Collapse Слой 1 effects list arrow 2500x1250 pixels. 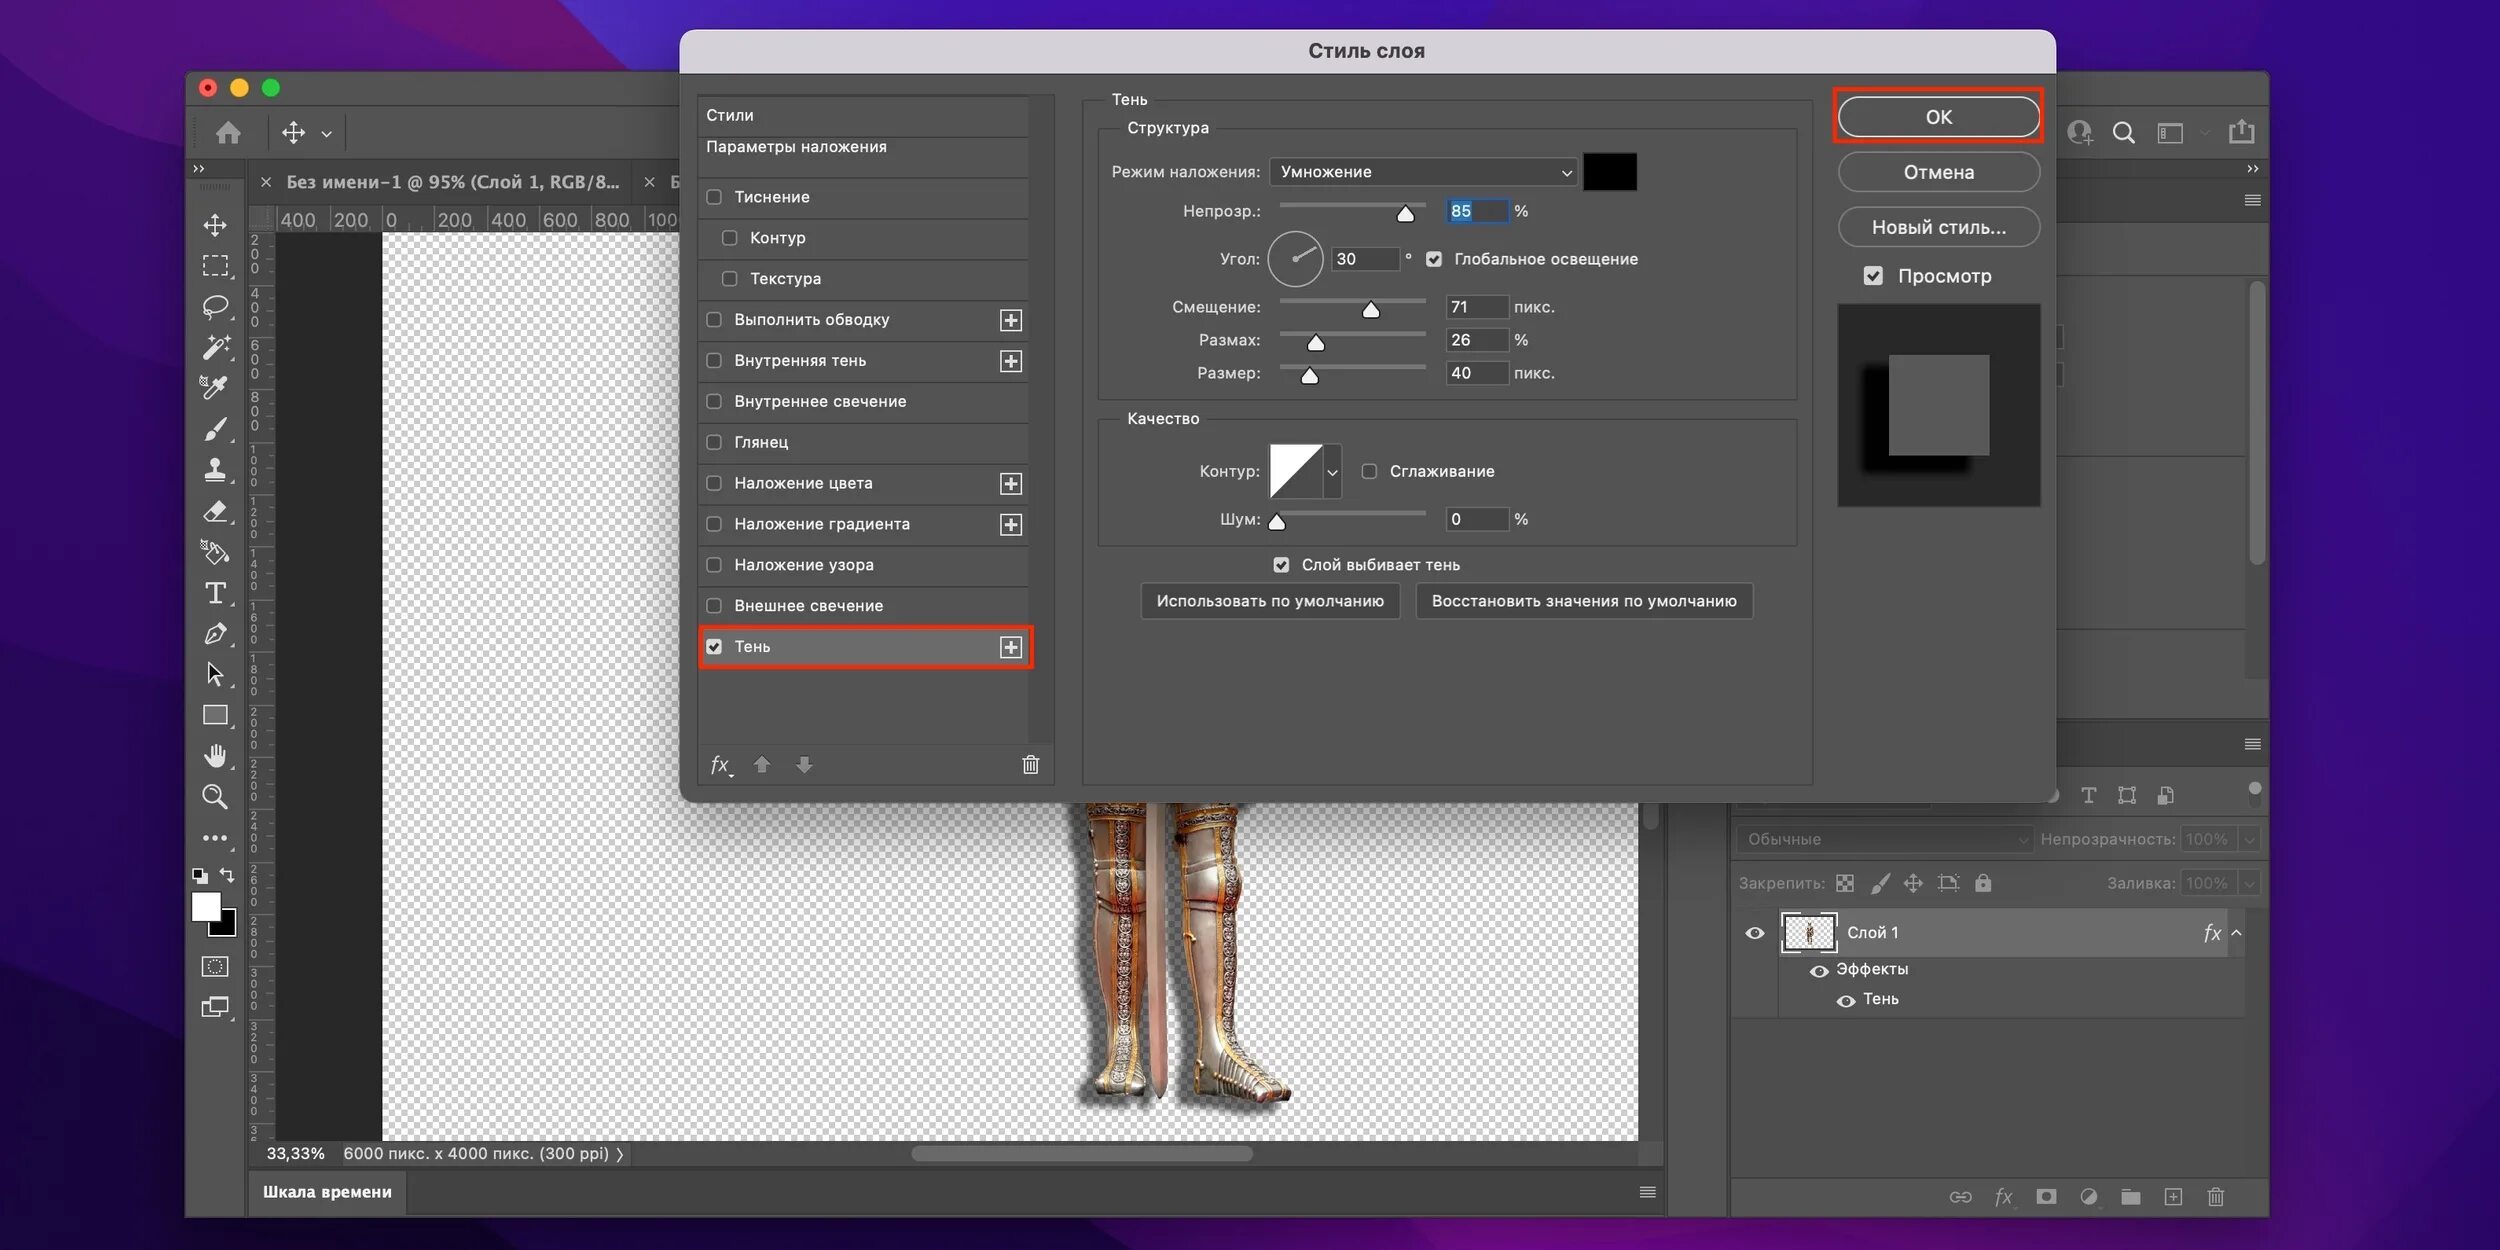pyautogui.click(x=2236, y=933)
